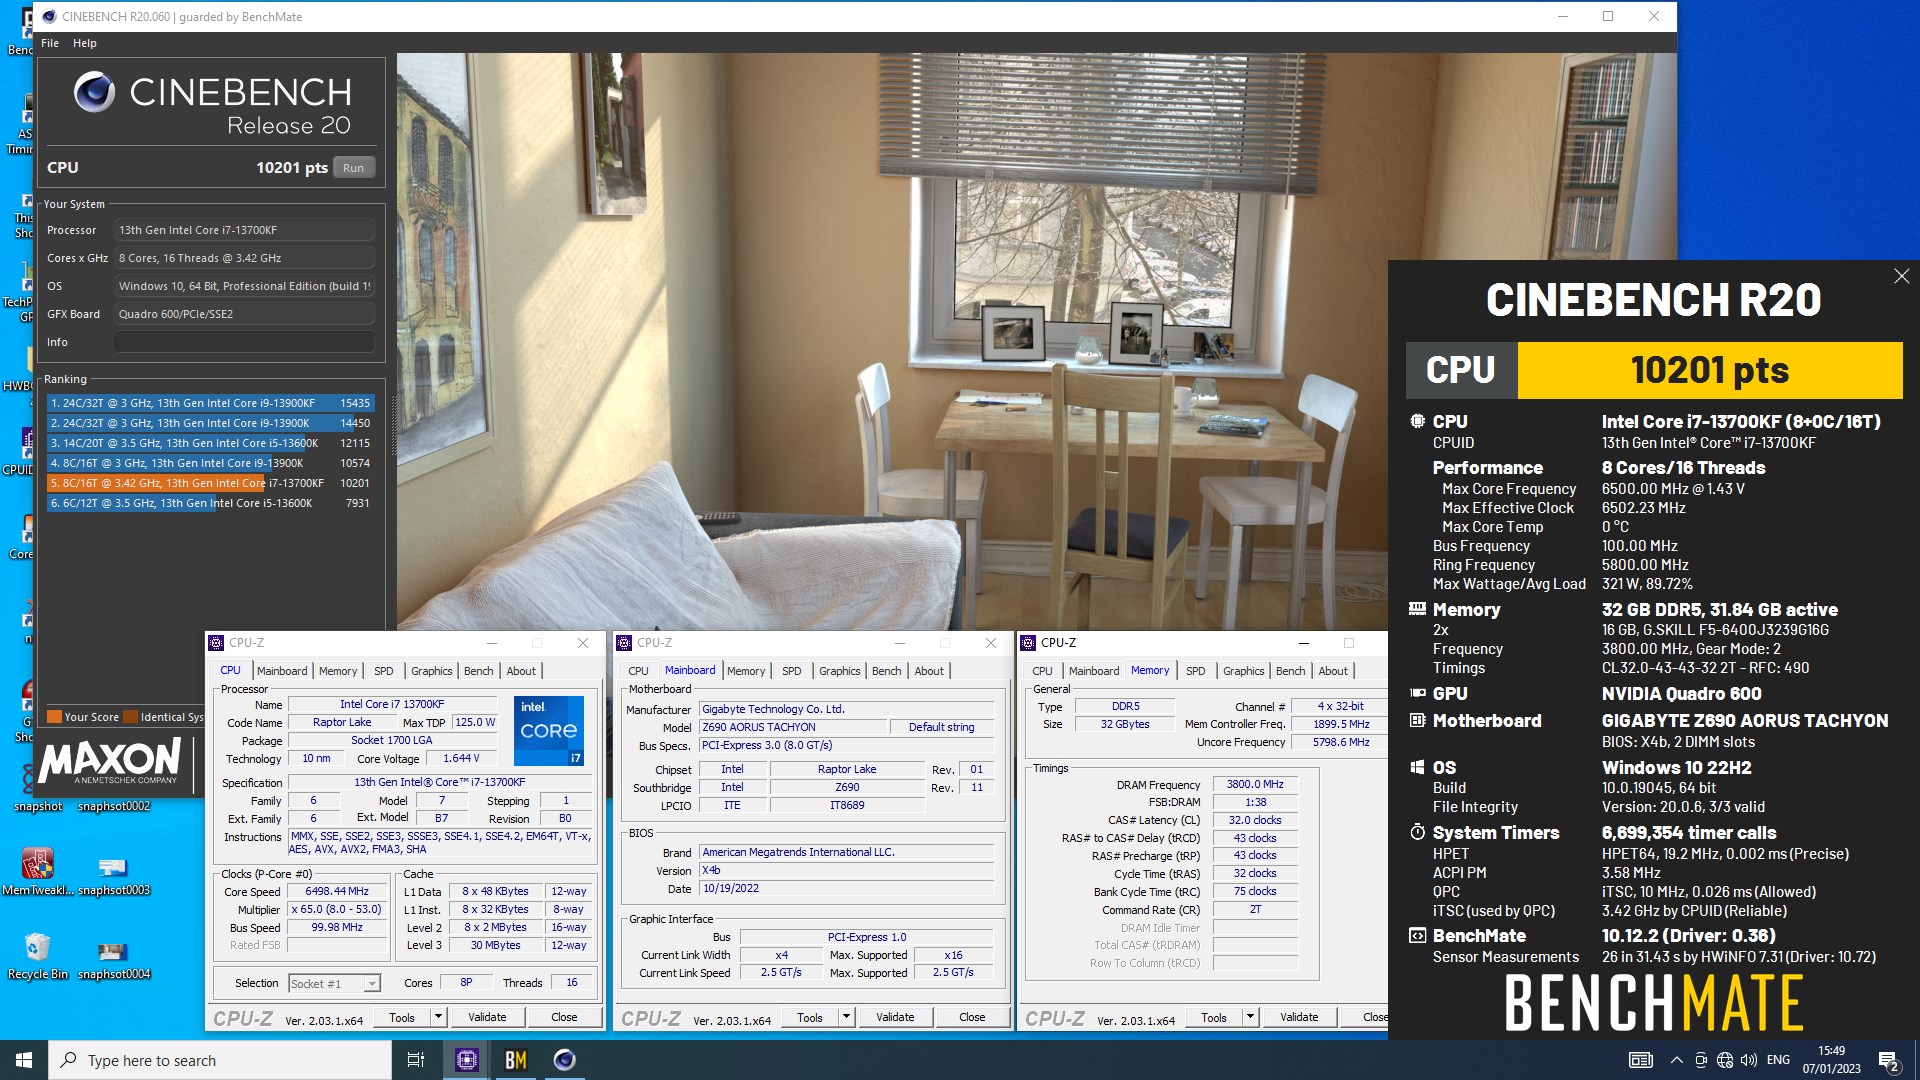1920x1080 pixels.
Task: Close the BenchMate Cinebench R20 result panel
Action: click(x=1901, y=276)
